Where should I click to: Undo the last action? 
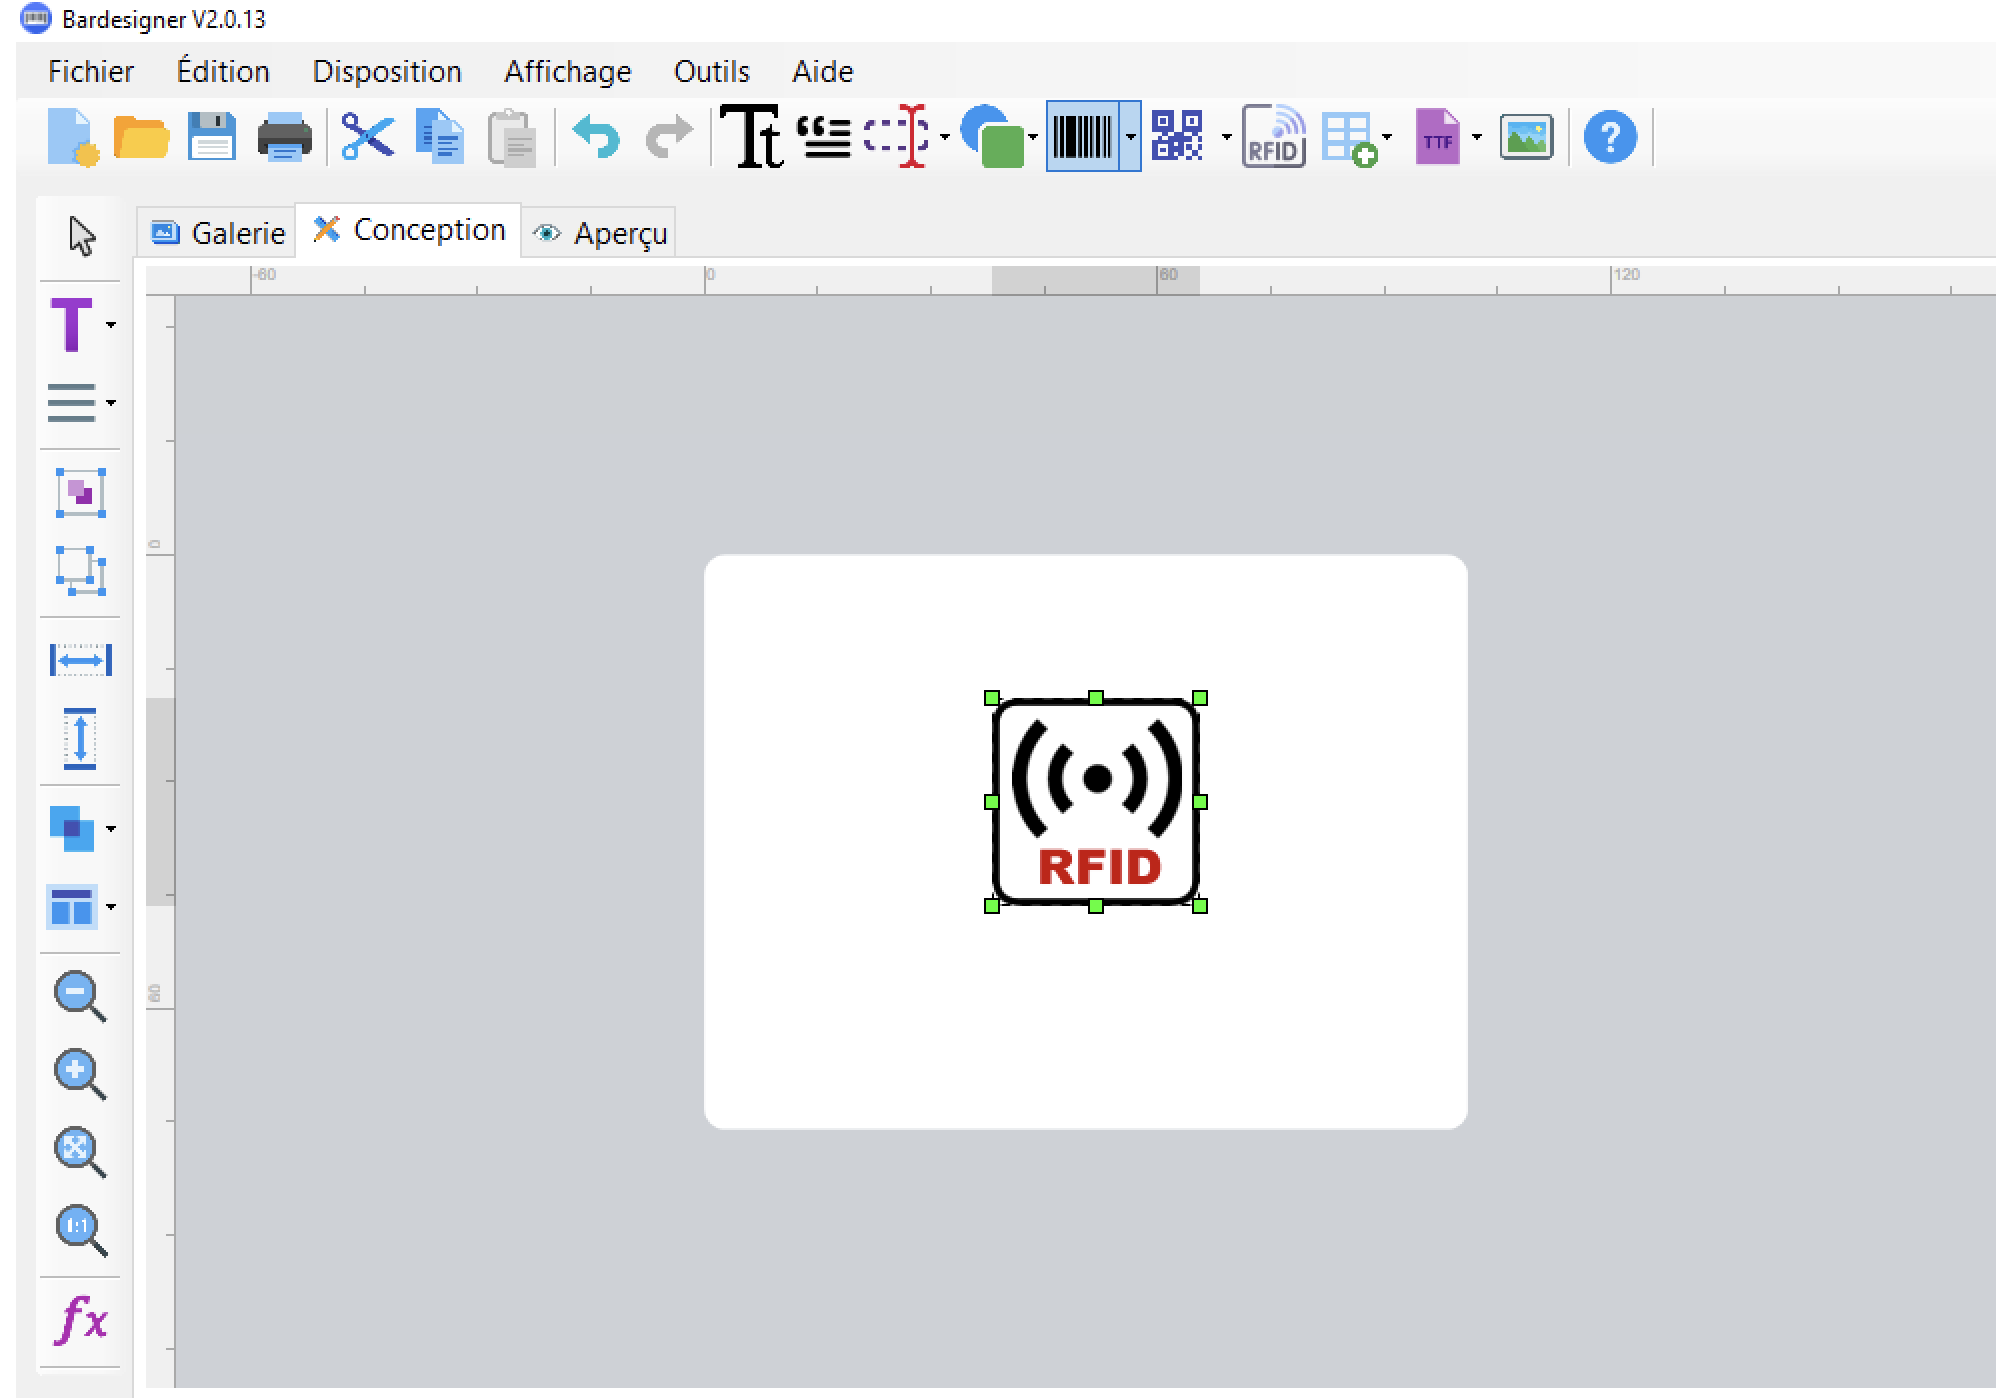click(594, 138)
